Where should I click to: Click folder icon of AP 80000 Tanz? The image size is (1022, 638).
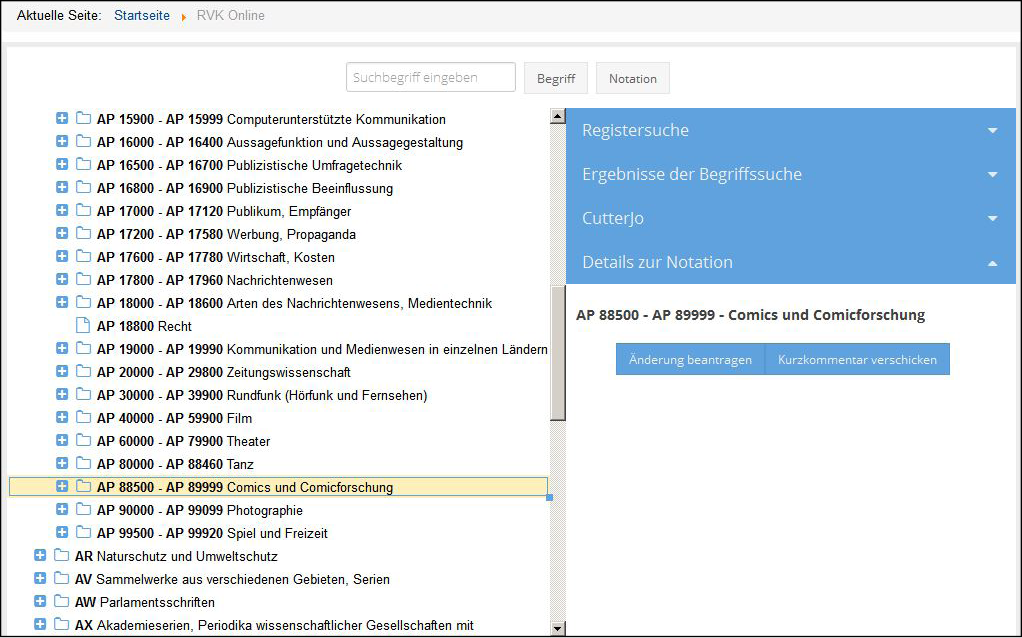click(83, 463)
